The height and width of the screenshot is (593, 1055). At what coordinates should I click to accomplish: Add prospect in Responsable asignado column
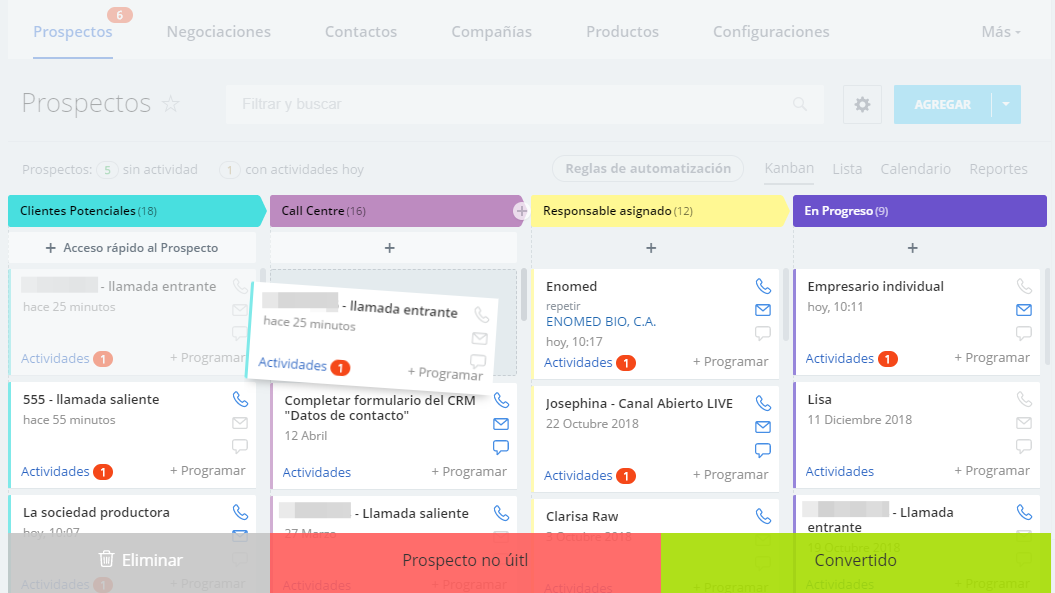(x=651, y=248)
